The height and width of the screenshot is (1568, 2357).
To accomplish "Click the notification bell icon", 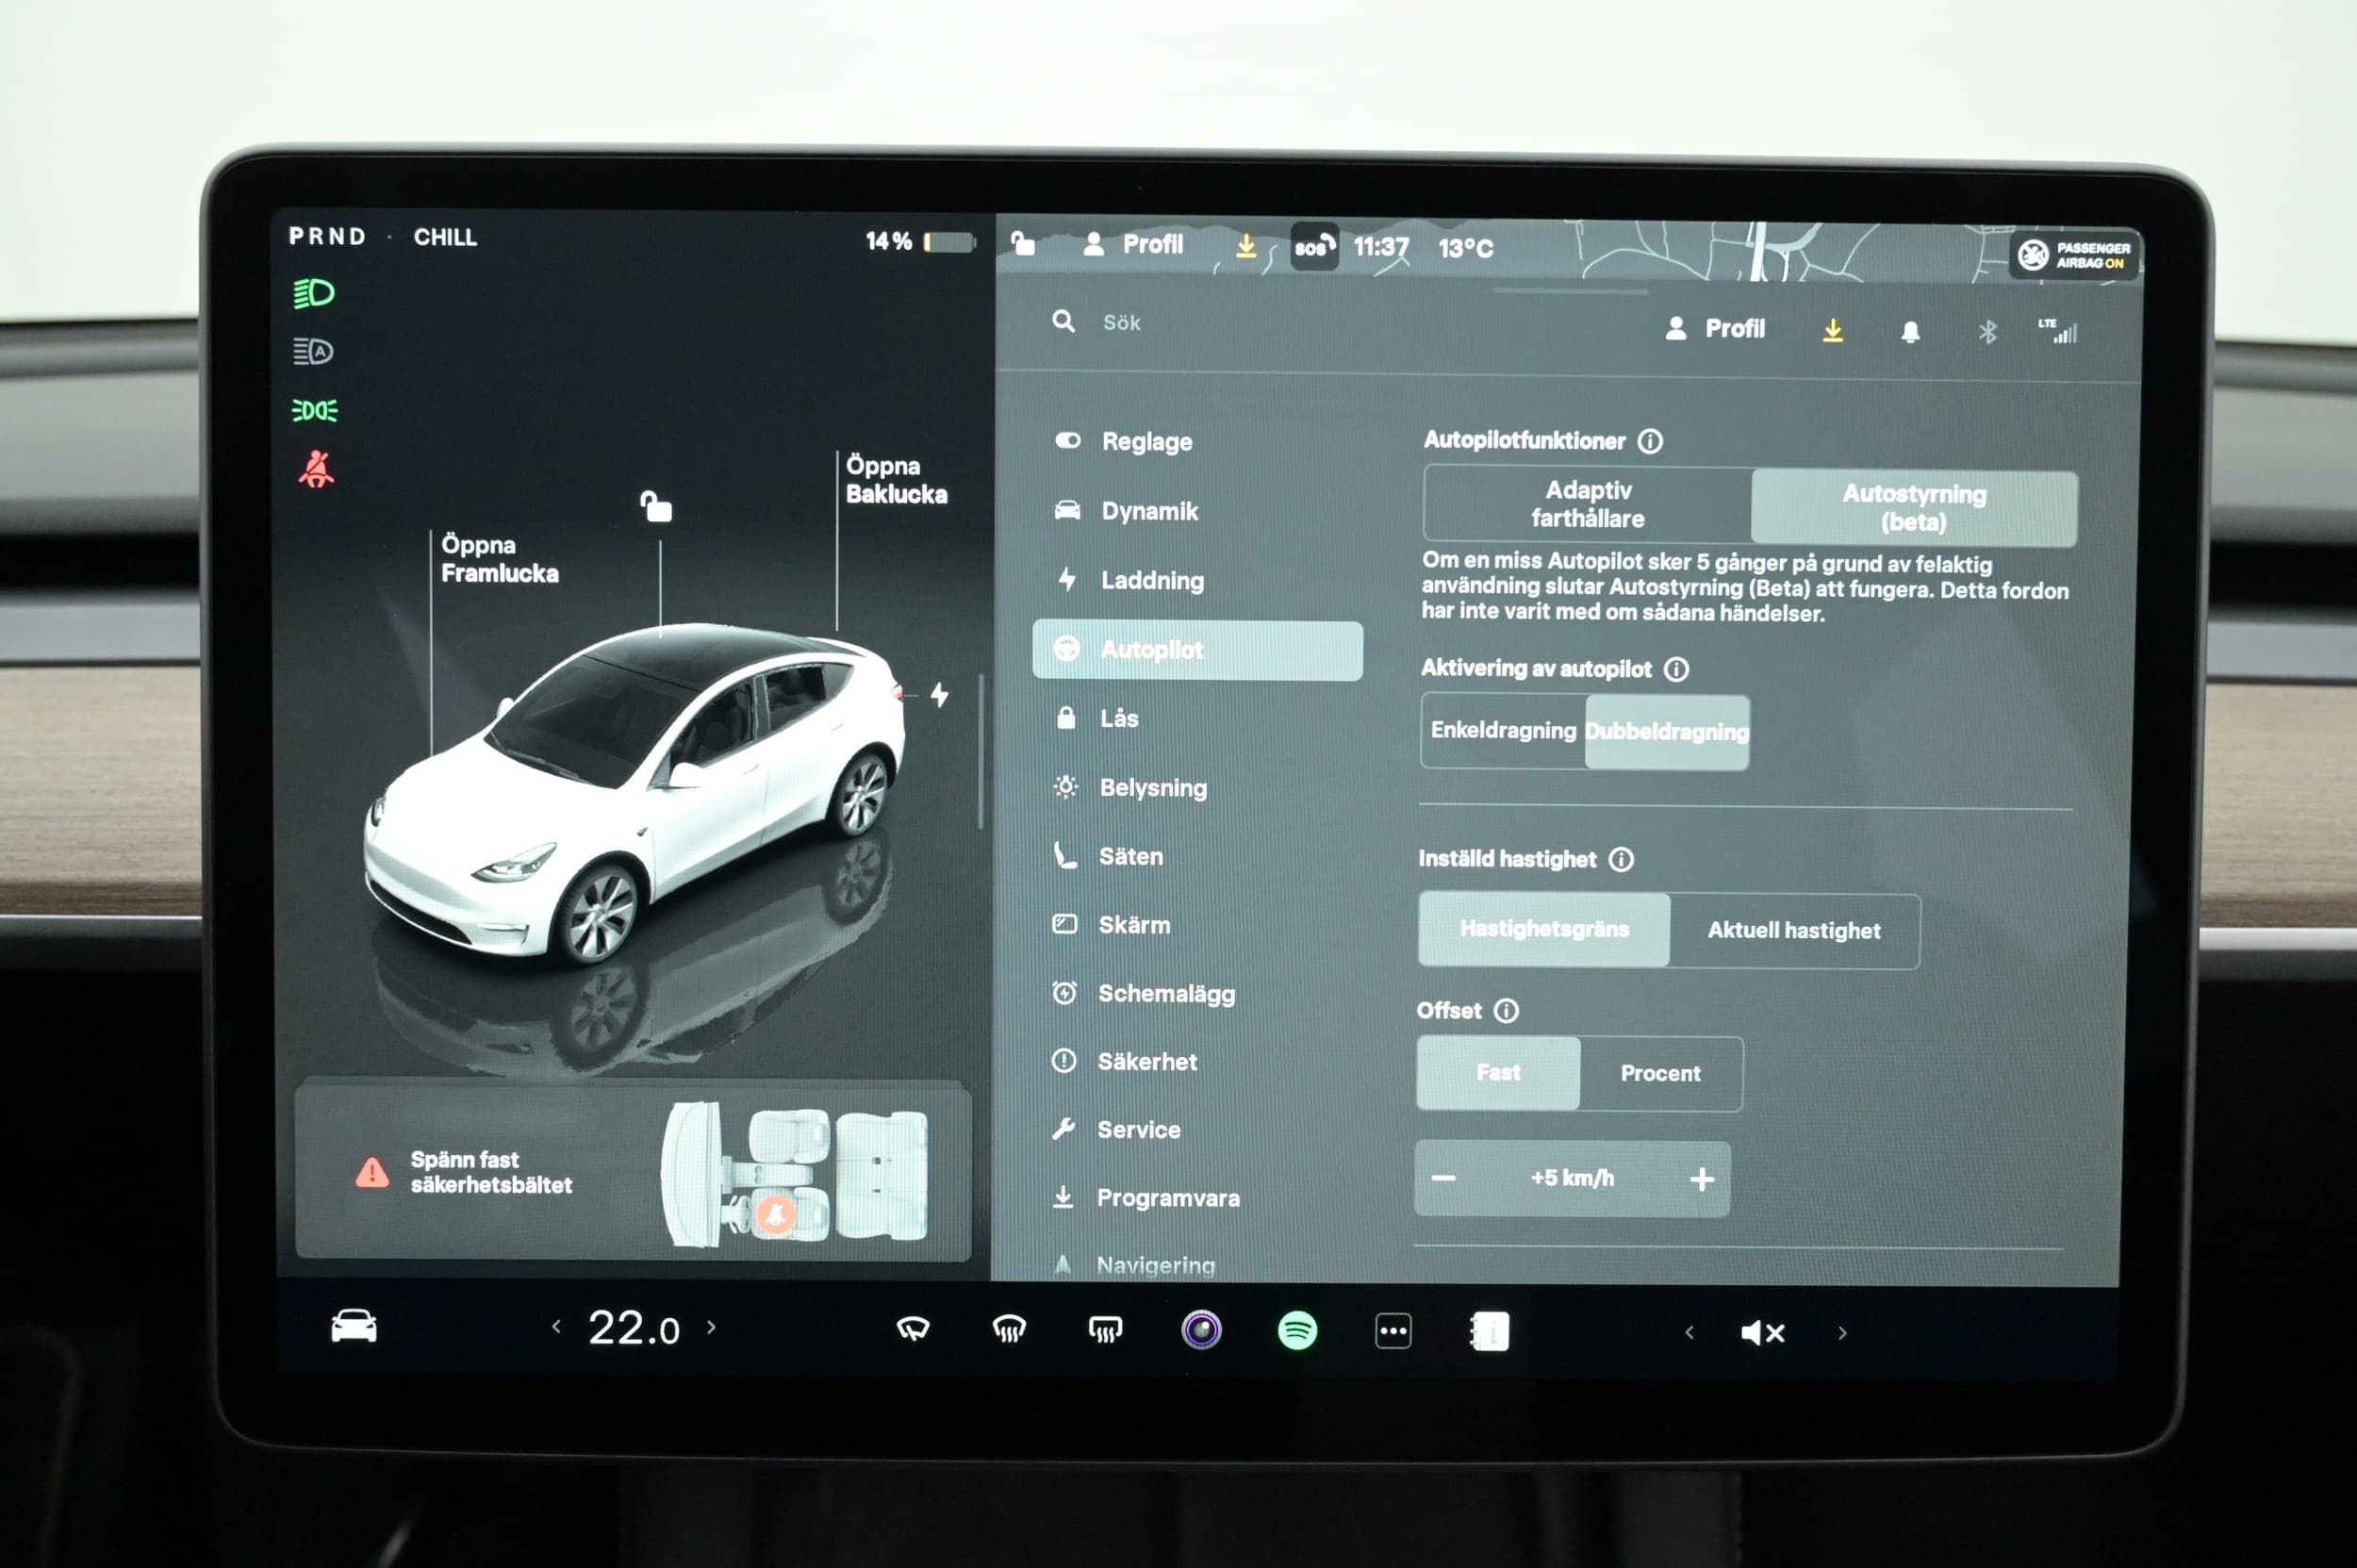I will 1910,332.
